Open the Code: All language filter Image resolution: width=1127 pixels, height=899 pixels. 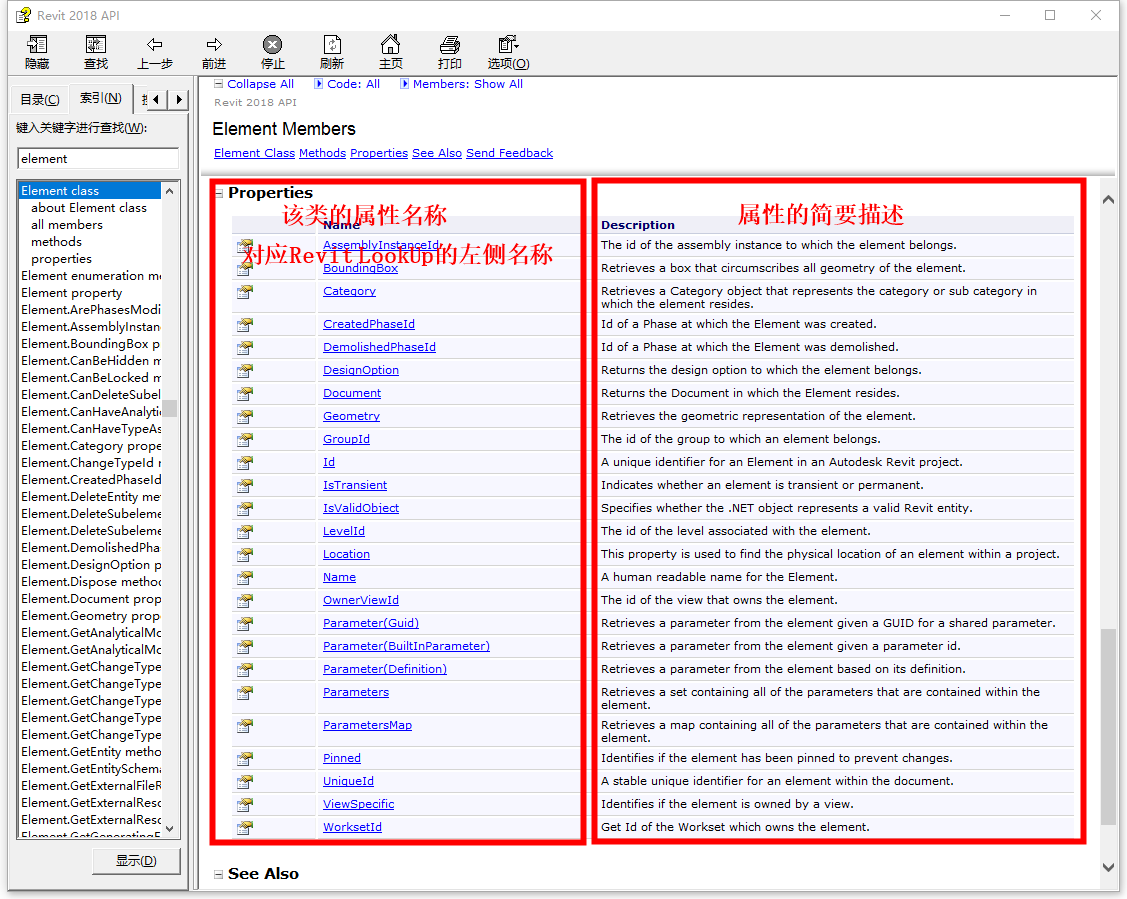coord(347,84)
